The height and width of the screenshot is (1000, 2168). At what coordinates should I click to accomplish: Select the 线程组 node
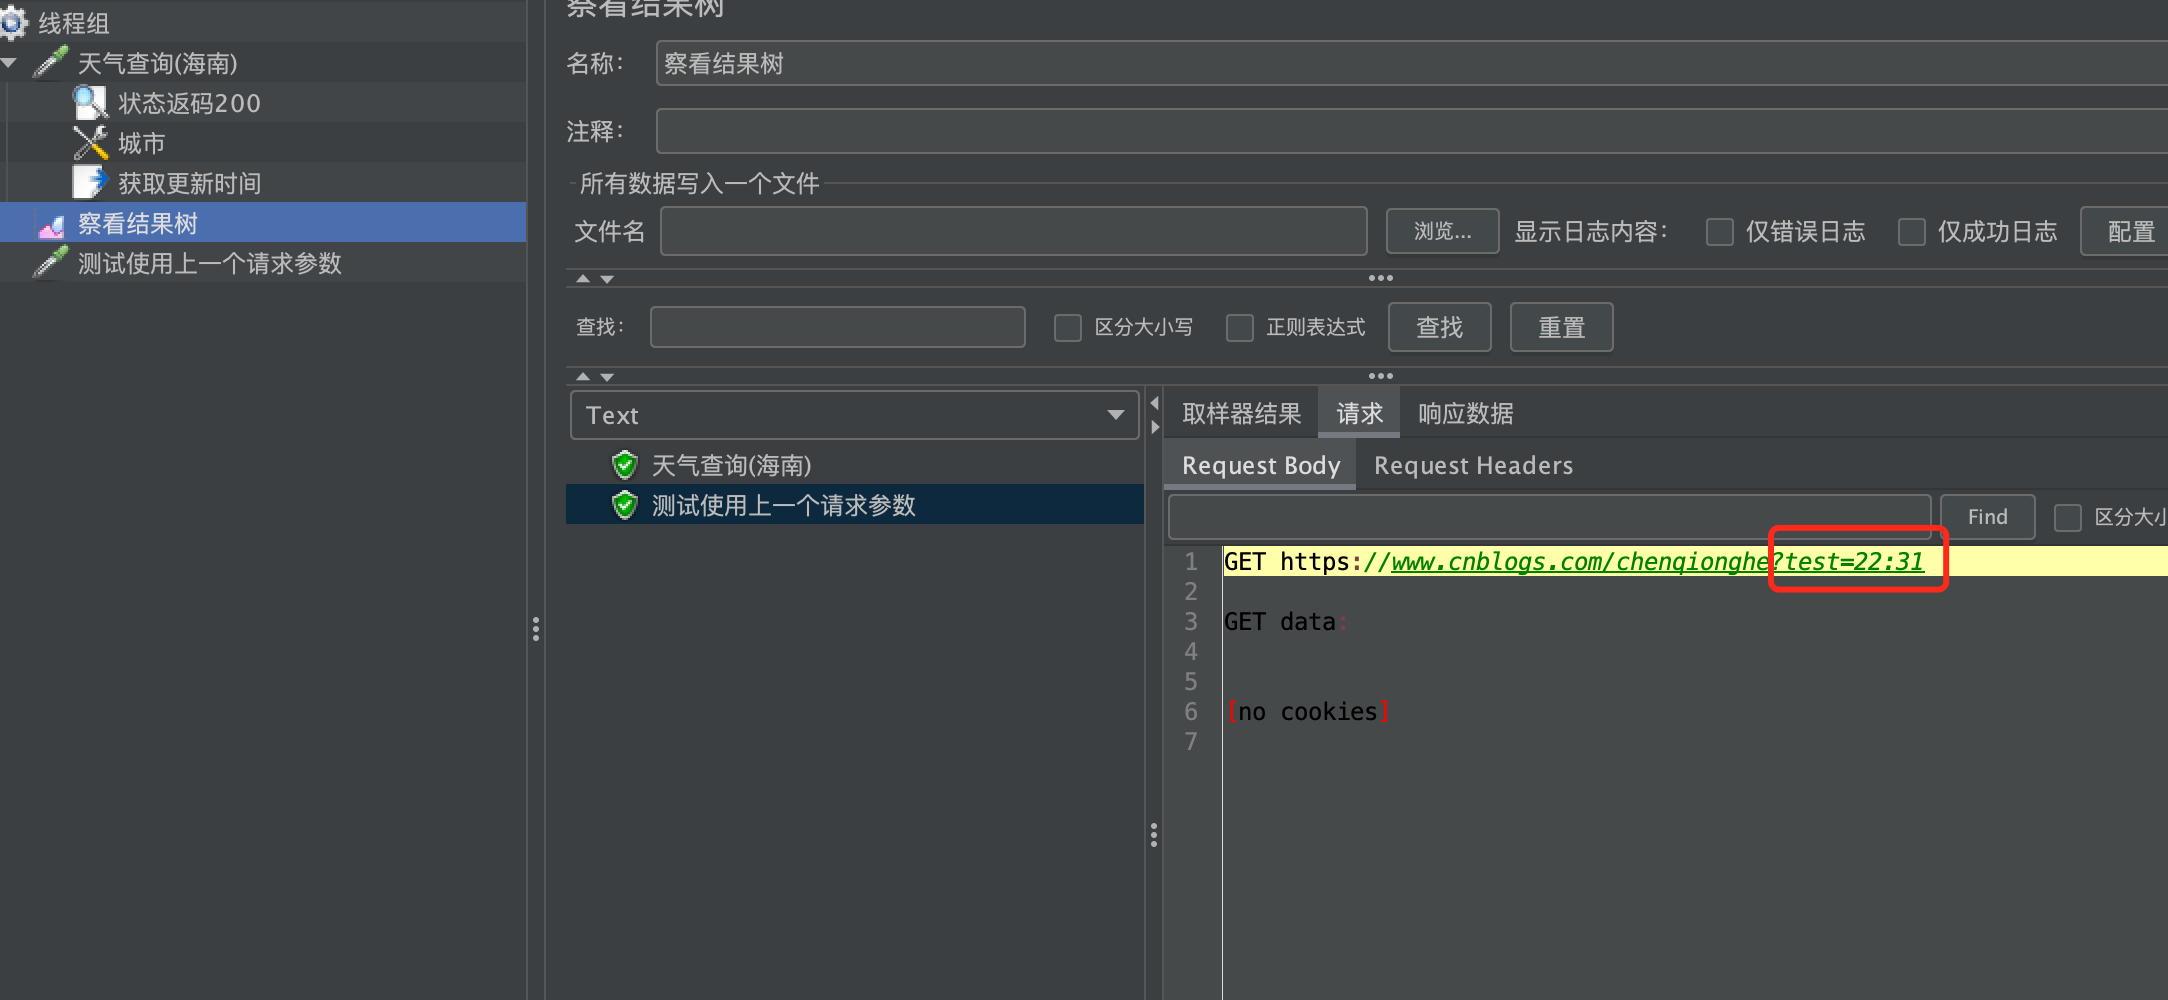click(73, 23)
